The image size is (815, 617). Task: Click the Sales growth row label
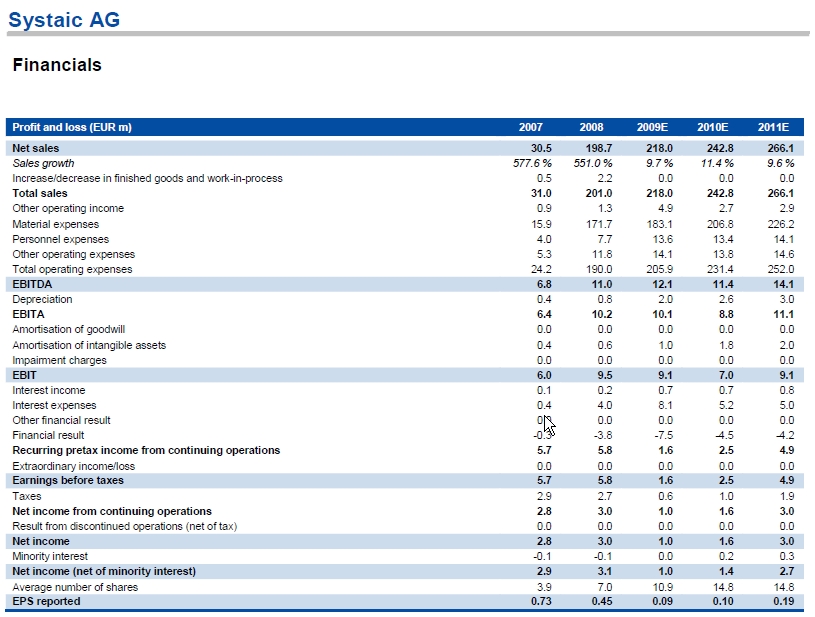(x=43, y=163)
